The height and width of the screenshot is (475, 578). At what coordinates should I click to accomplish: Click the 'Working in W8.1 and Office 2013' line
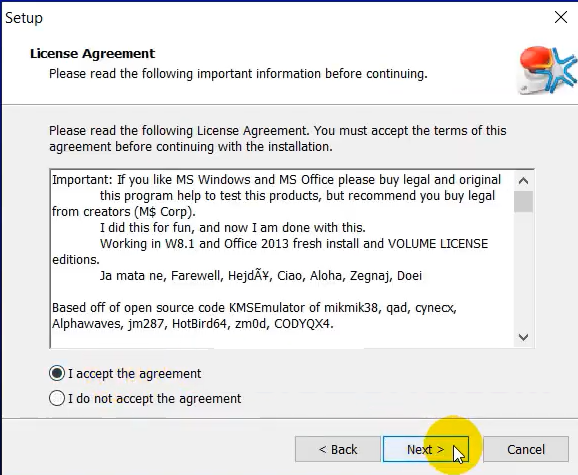[x=294, y=244]
